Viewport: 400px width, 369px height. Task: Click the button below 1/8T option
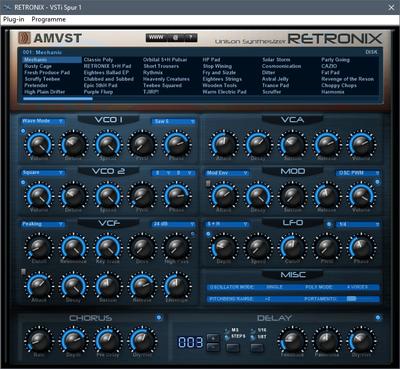coord(257,348)
